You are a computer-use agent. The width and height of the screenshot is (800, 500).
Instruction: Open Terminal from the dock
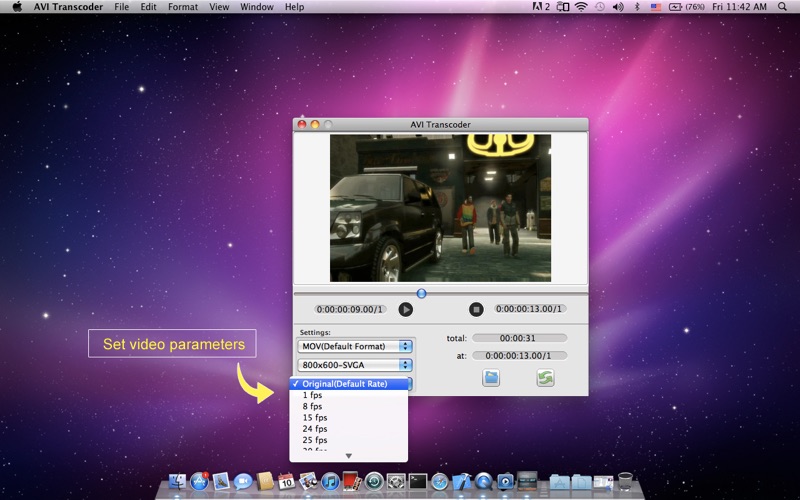[x=417, y=481]
